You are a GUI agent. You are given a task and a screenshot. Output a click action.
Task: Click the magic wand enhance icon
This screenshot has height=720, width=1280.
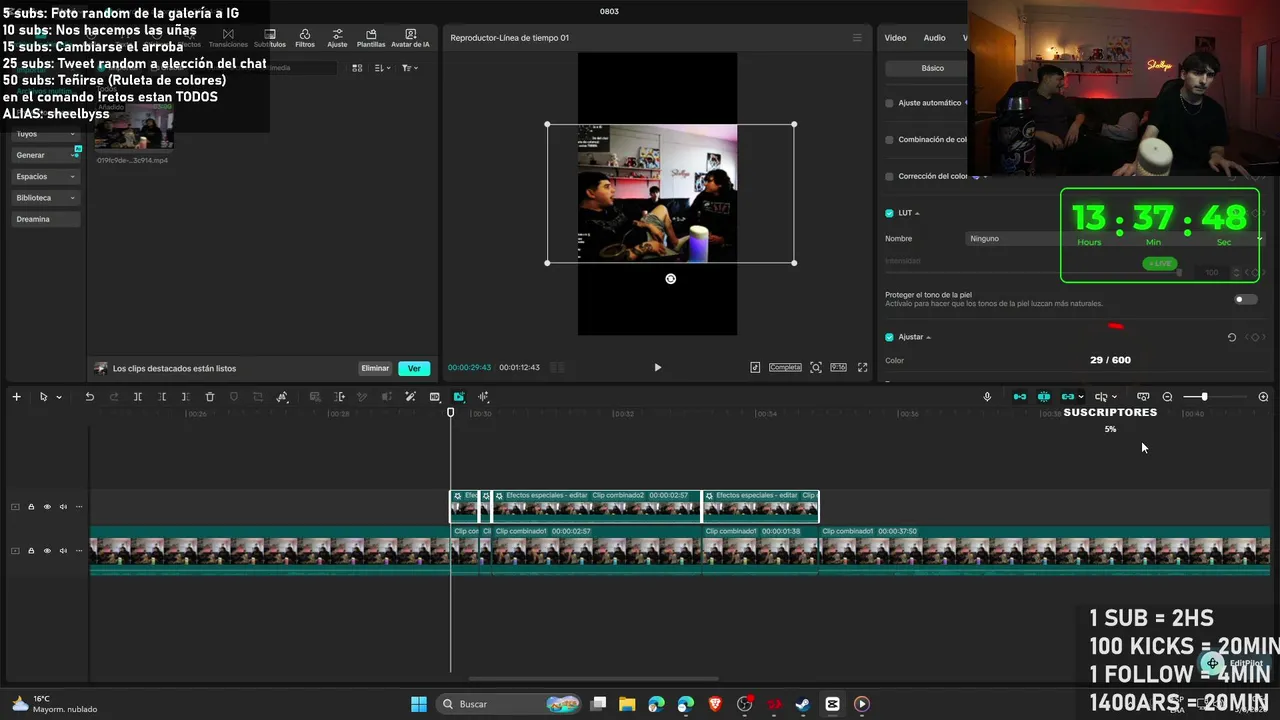pos(410,397)
